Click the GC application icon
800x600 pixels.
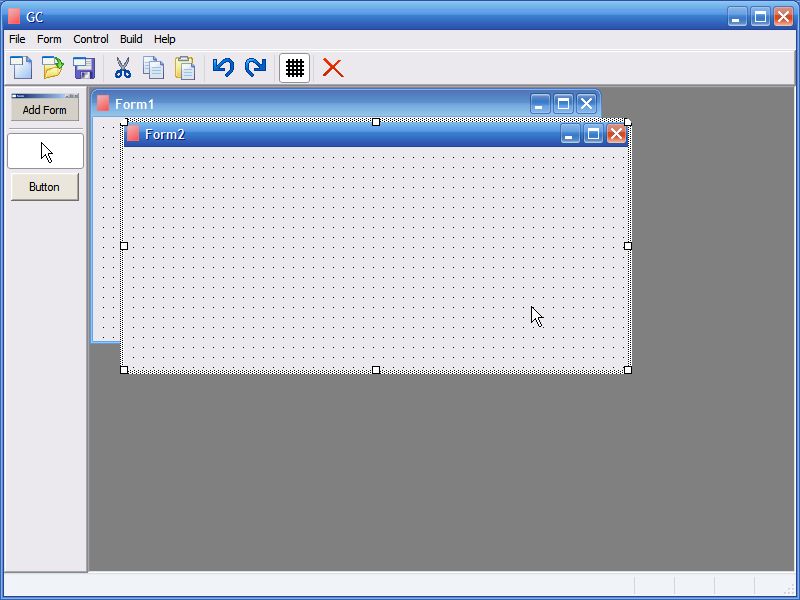point(14,16)
